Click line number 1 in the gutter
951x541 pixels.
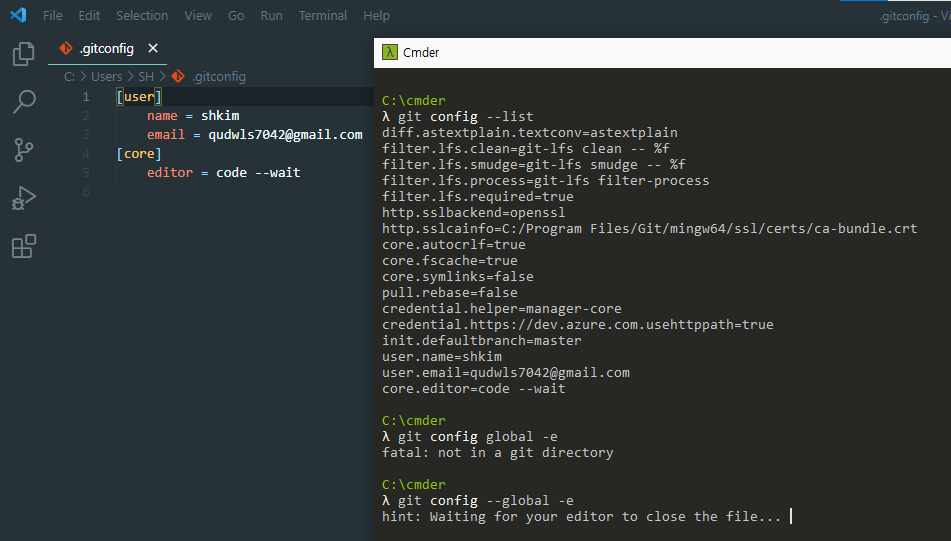coord(86,96)
